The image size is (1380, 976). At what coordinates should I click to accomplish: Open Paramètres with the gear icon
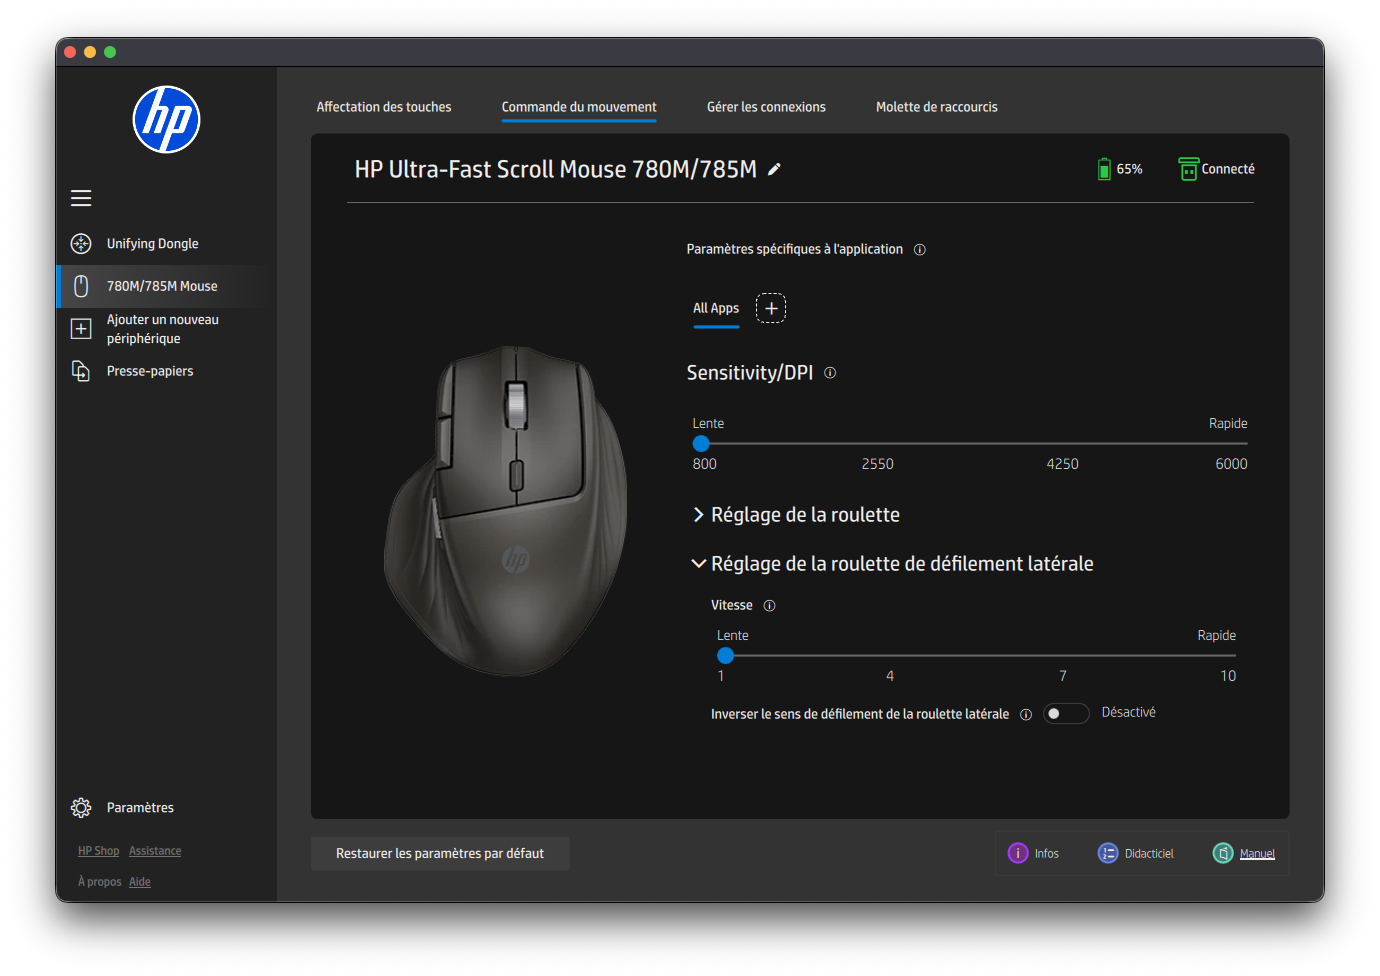(x=81, y=807)
